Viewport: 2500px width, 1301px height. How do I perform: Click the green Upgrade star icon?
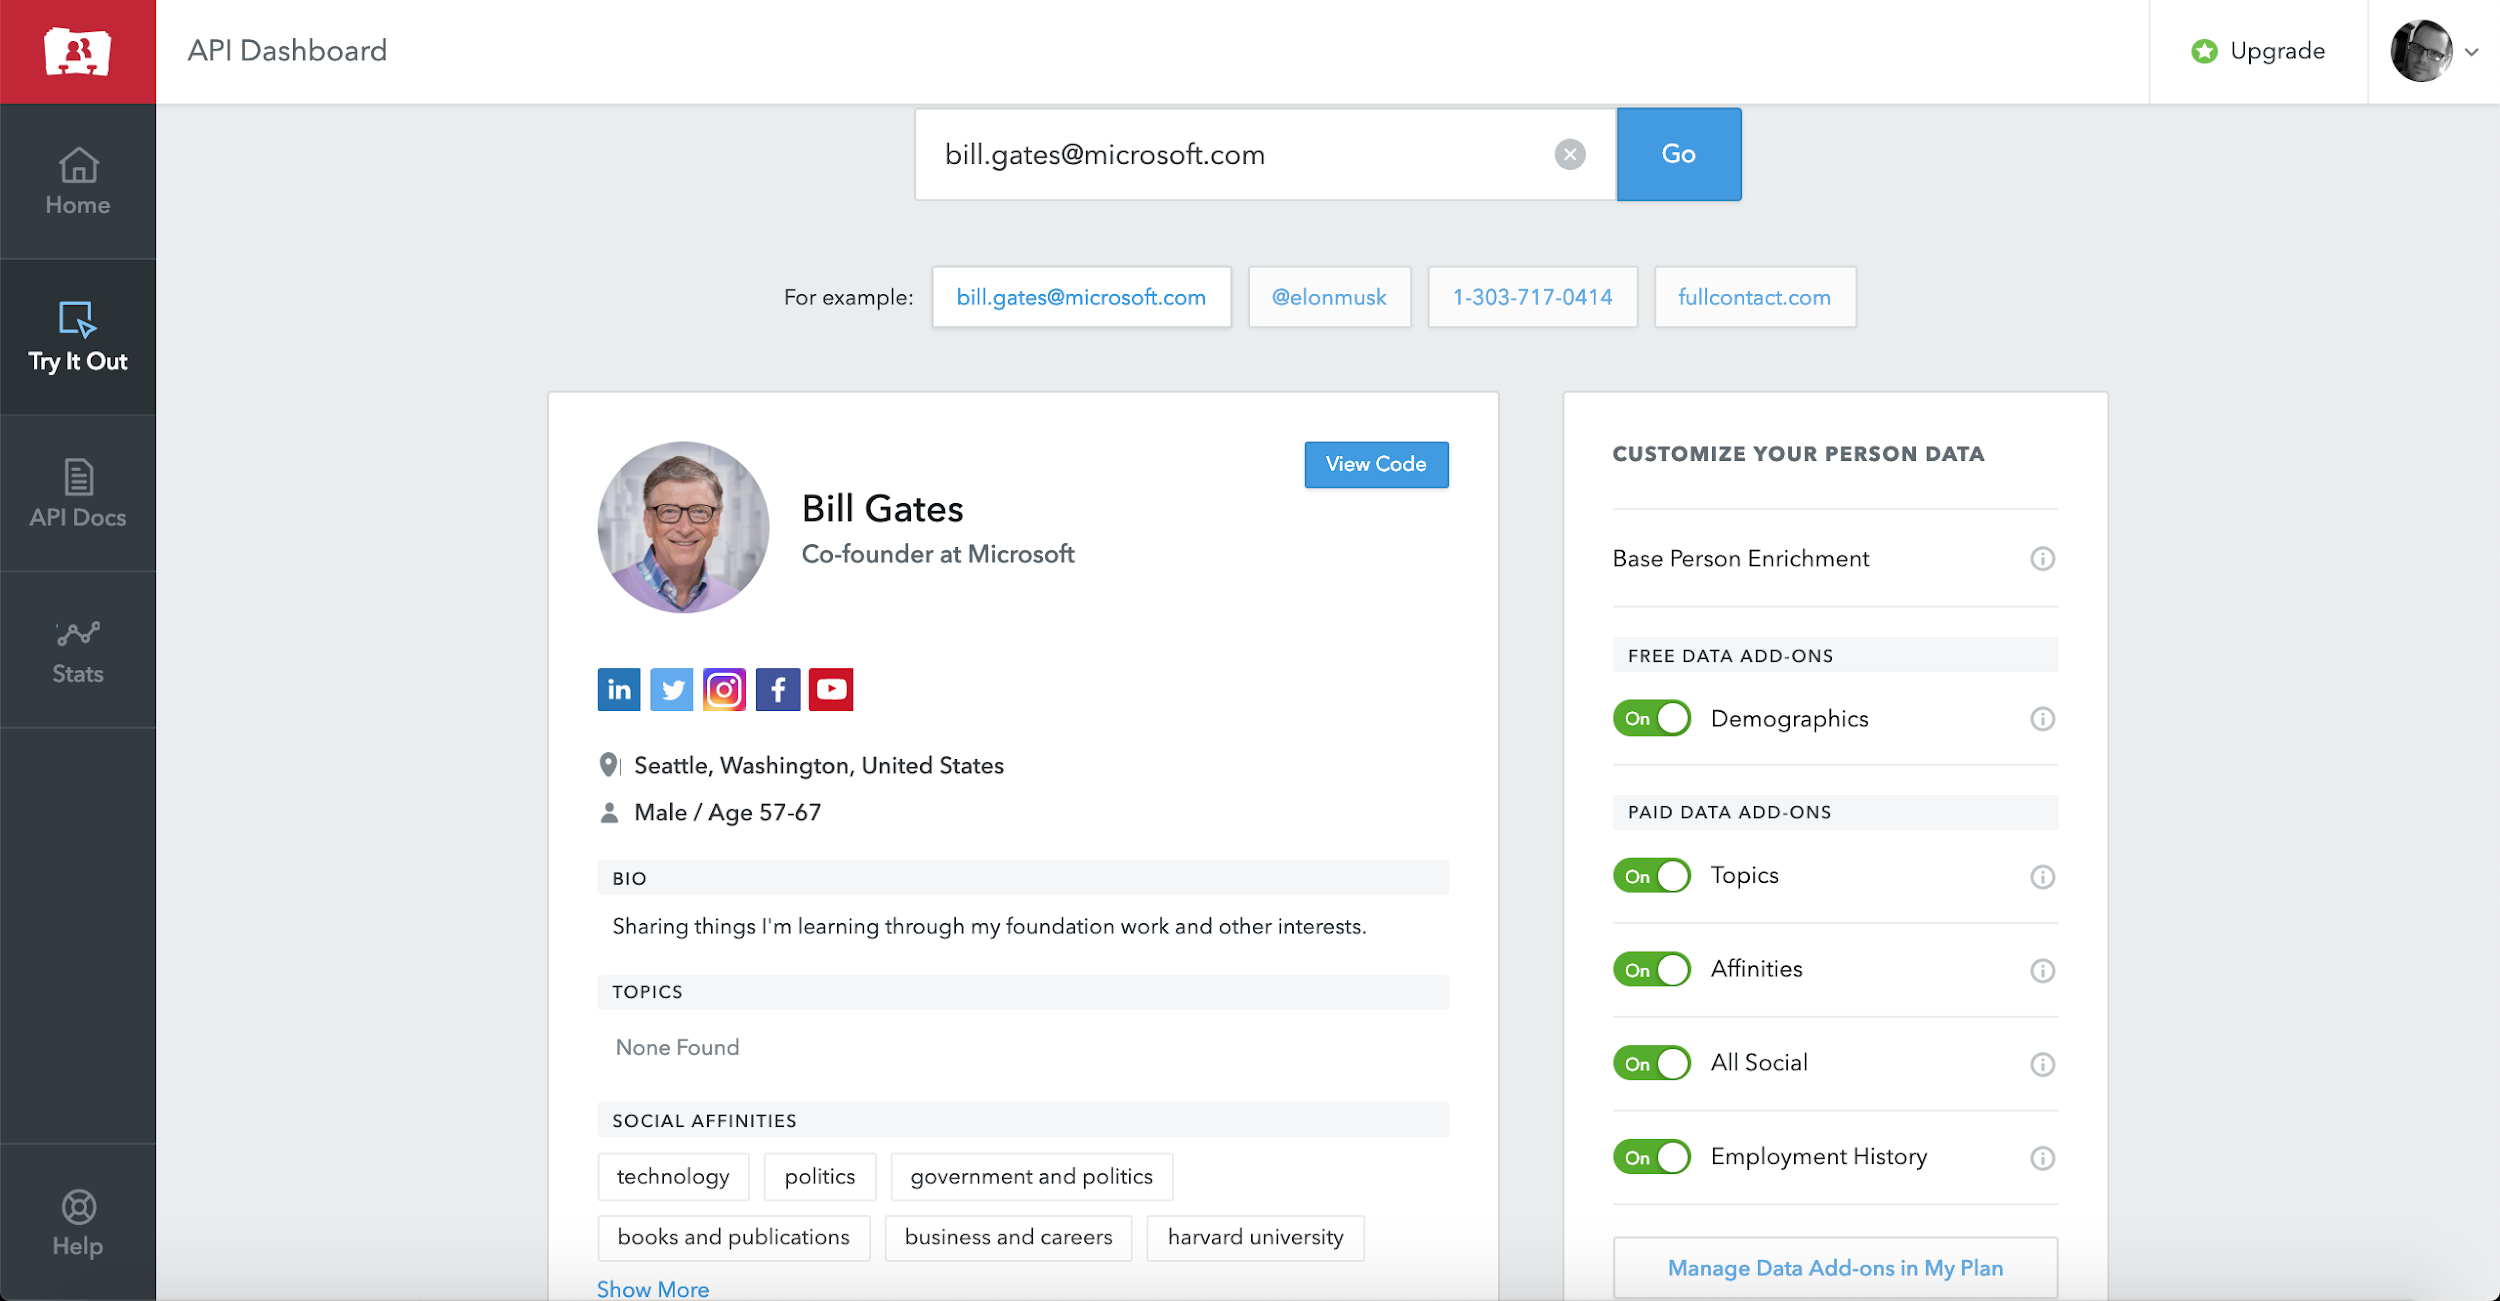(x=2204, y=51)
